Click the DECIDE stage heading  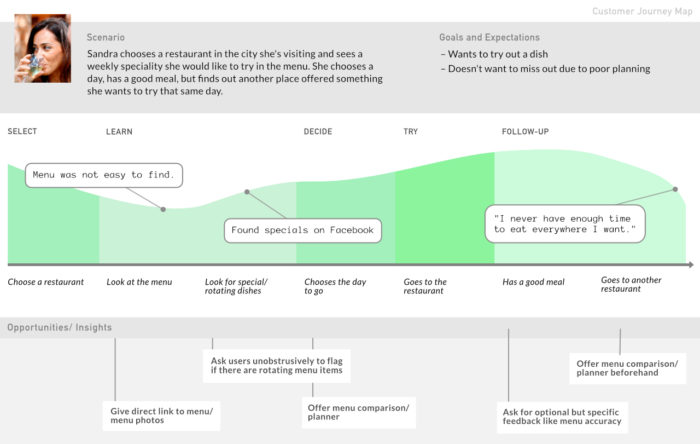[318, 132]
